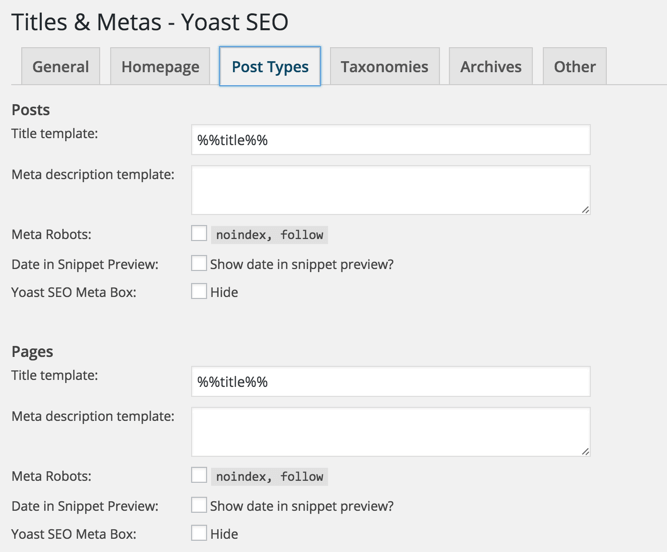
Task: Check Hide Yoast SEO Meta Box for Posts
Action: click(x=199, y=292)
